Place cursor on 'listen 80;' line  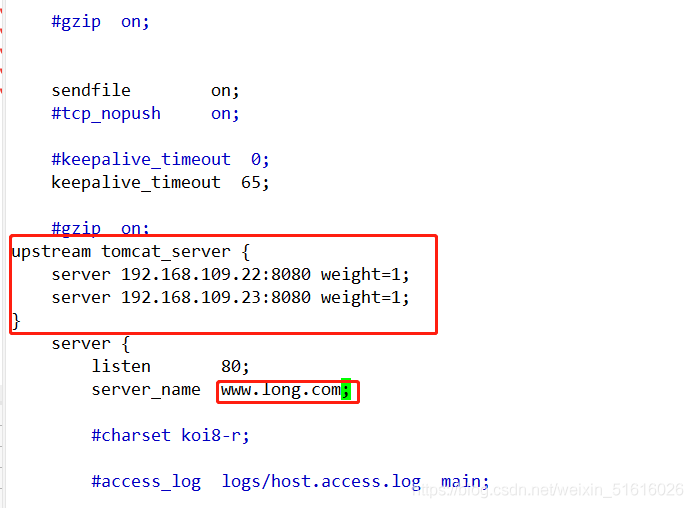coord(170,367)
